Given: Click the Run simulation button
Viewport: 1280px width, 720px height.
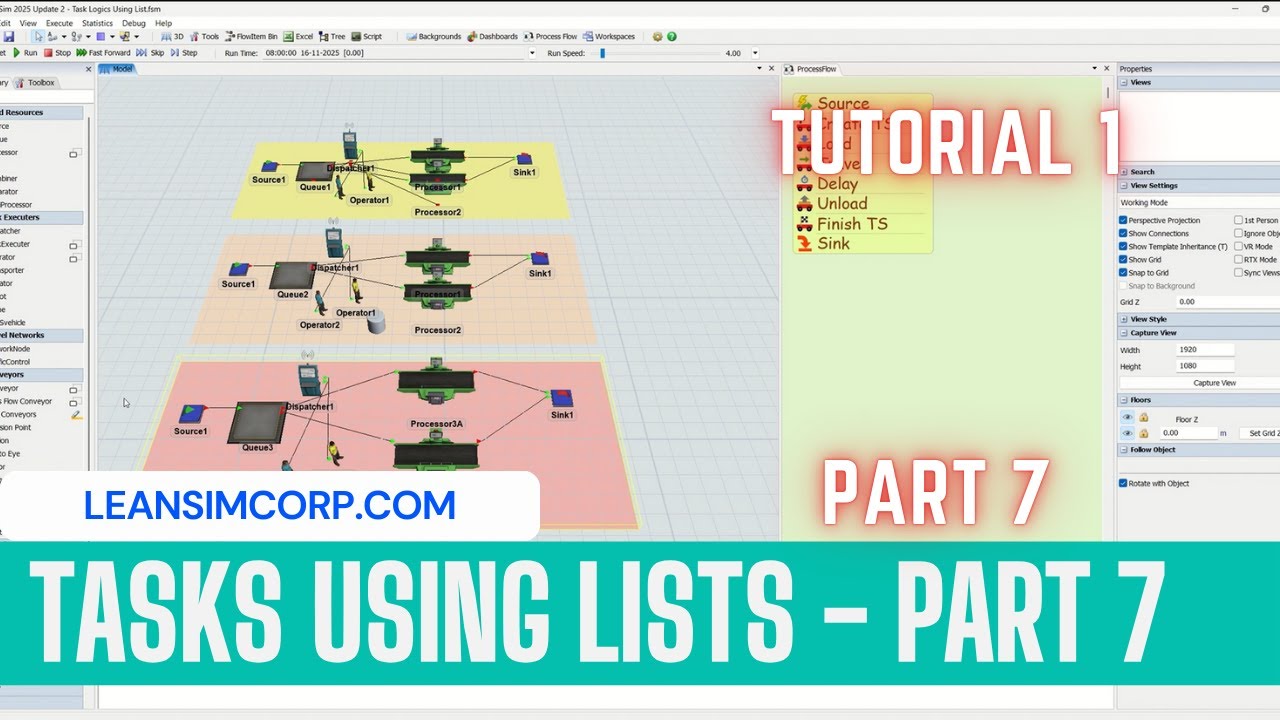Looking at the screenshot, I should pos(24,52).
